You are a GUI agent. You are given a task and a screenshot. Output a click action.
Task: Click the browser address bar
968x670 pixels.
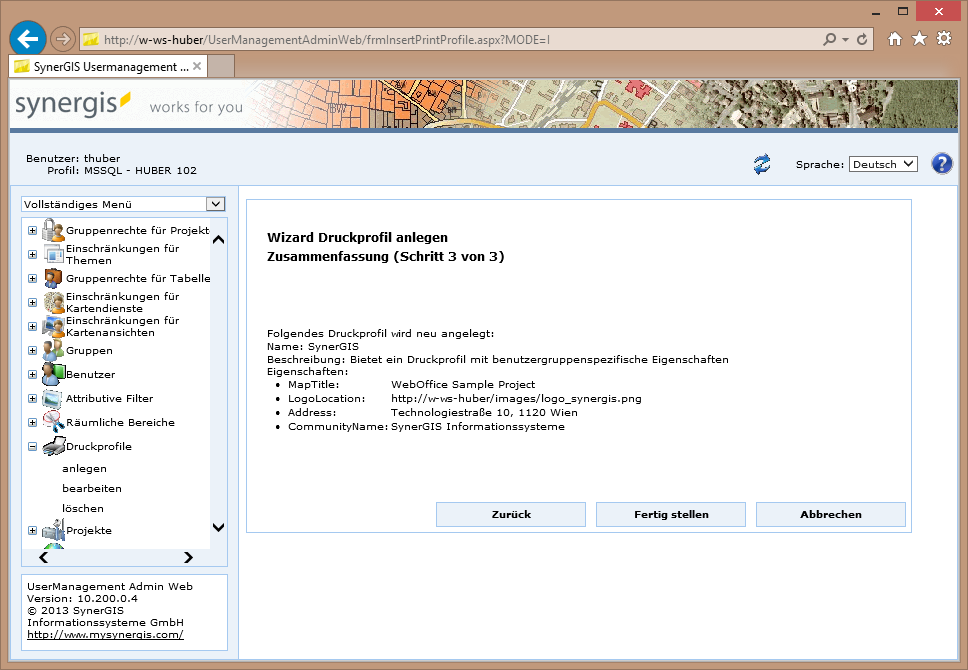tap(450, 40)
